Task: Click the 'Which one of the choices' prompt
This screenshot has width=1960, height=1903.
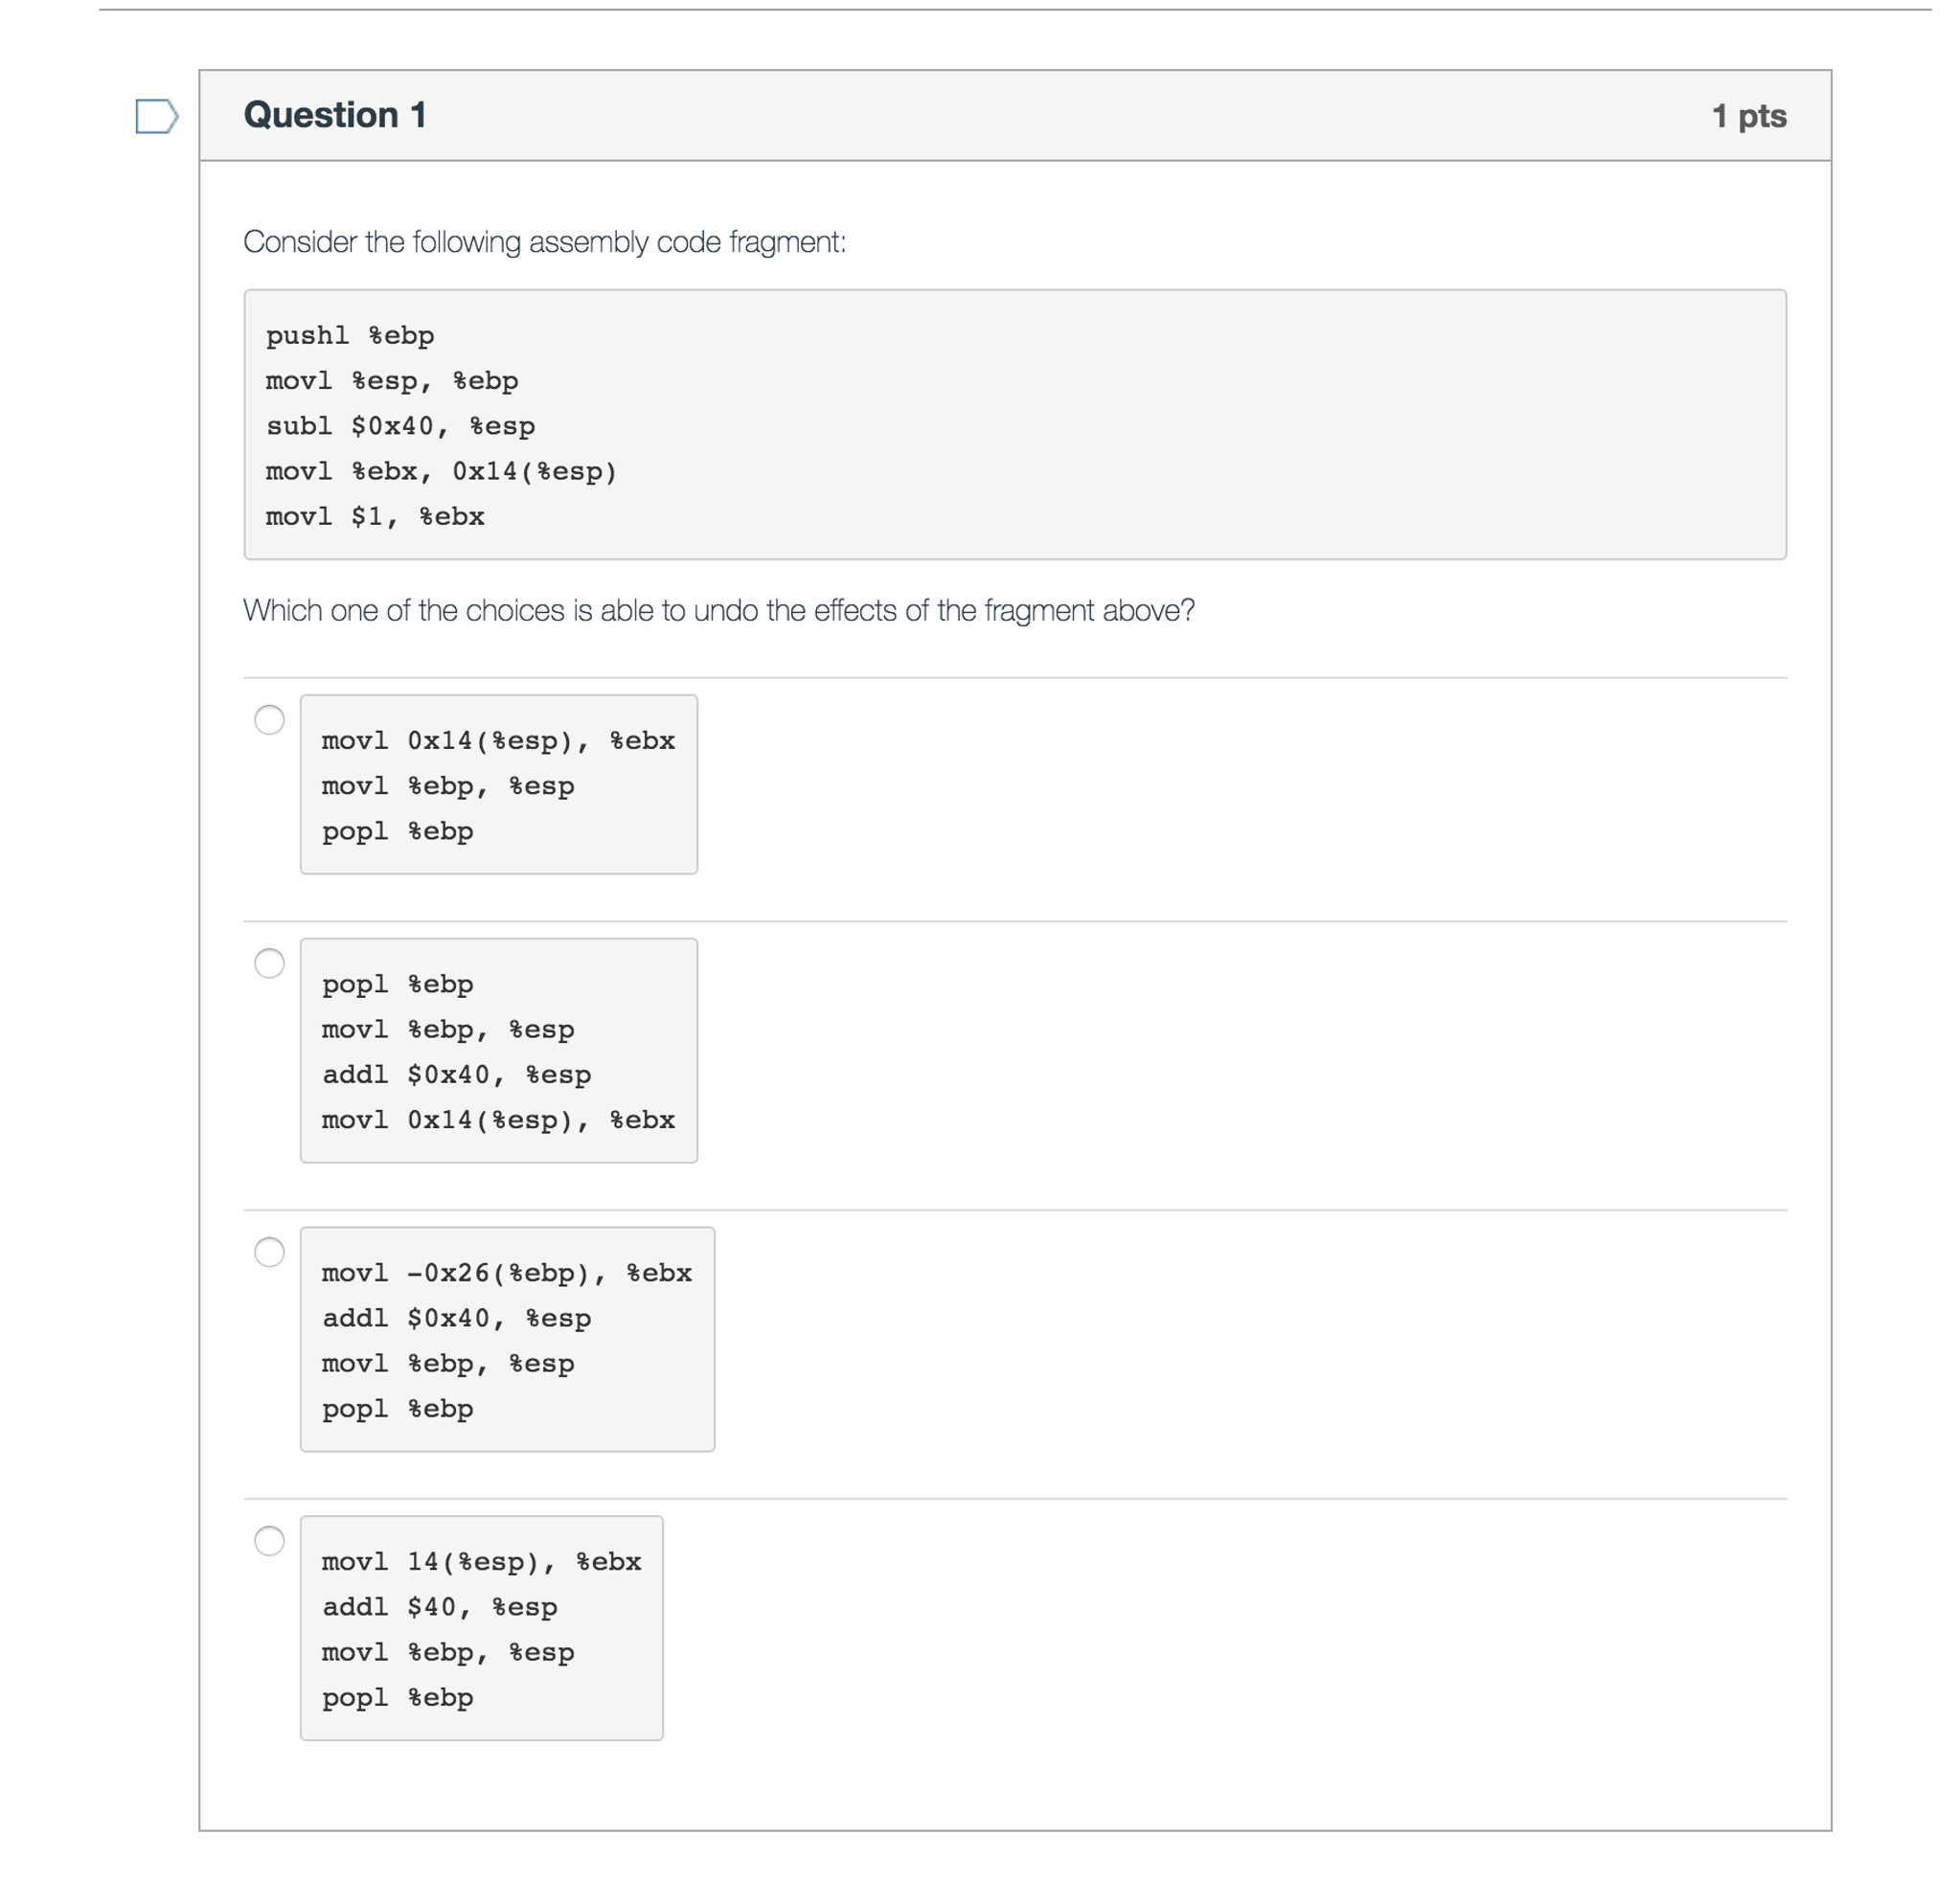Action: point(719,611)
